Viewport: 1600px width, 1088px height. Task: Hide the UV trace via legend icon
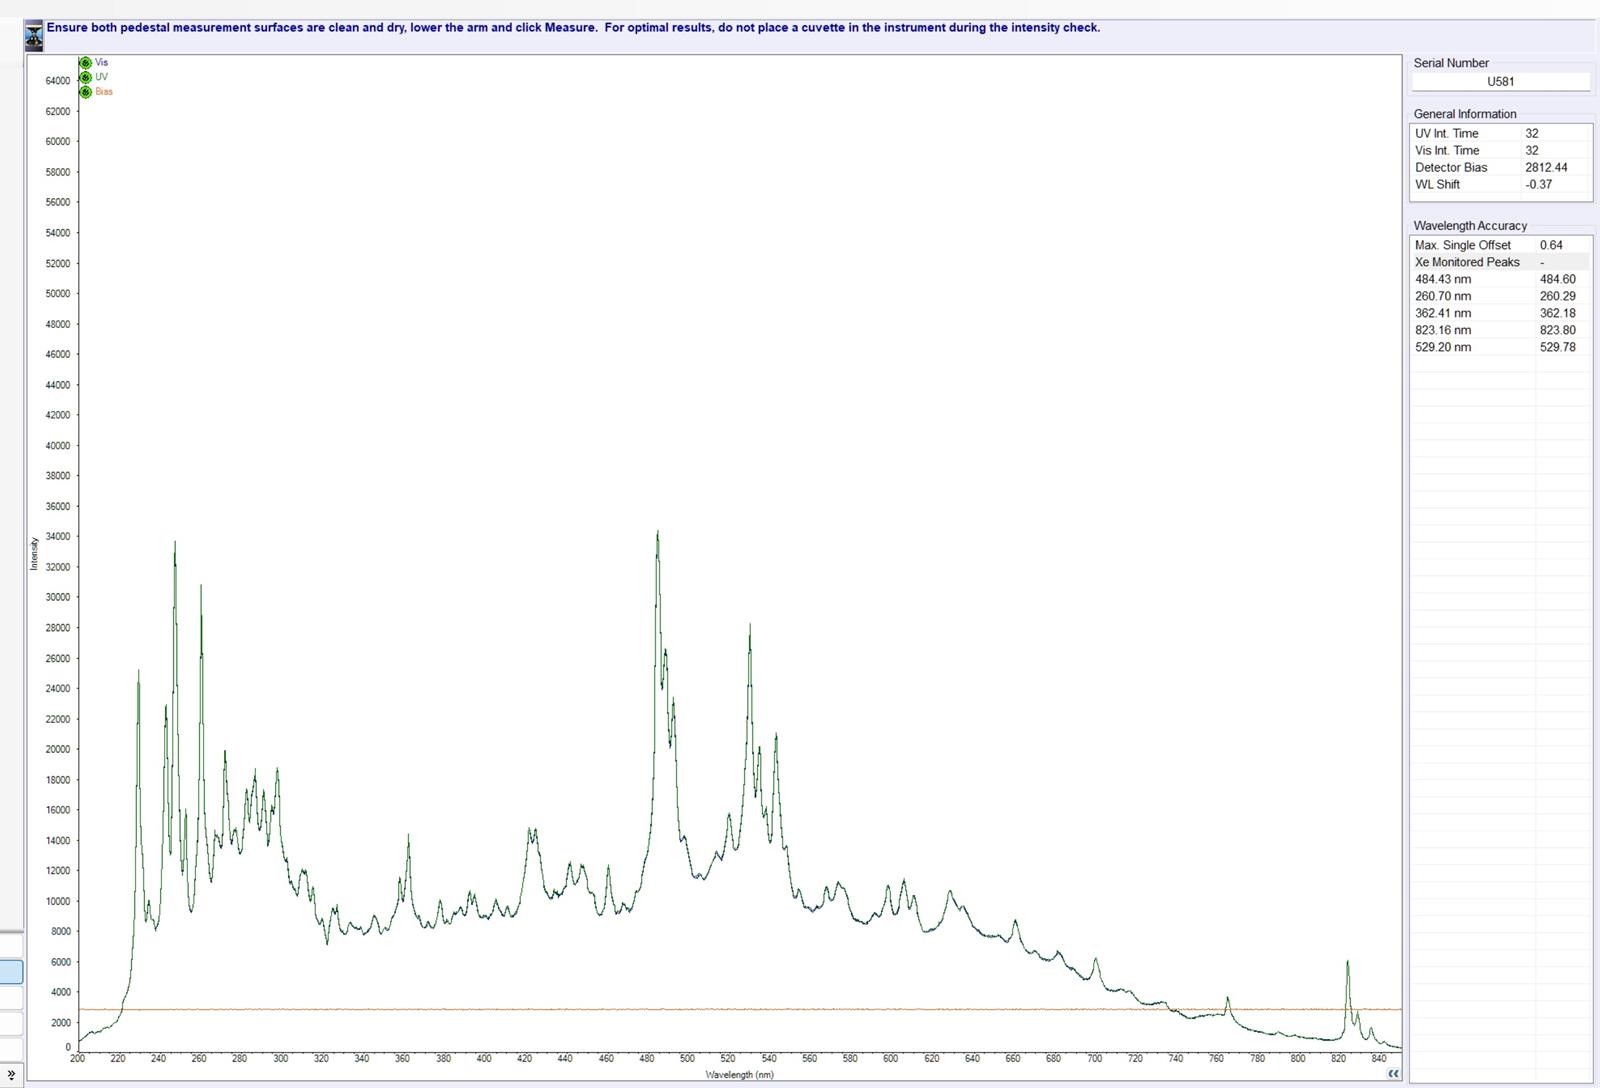(85, 77)
